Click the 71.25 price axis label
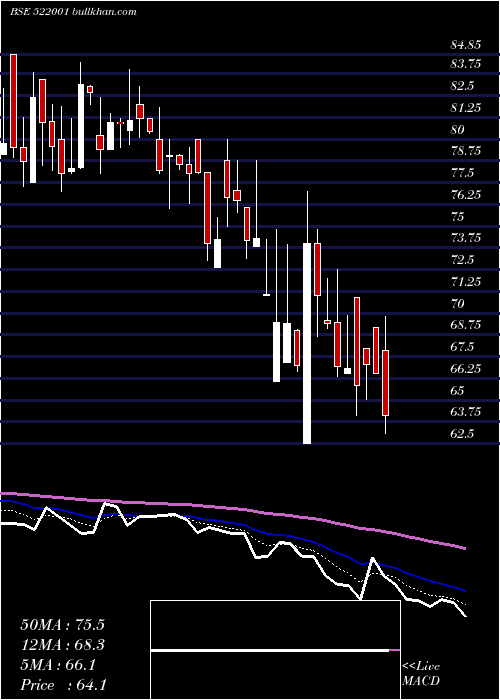The image size is (500, 700). (x=466, y=282)
